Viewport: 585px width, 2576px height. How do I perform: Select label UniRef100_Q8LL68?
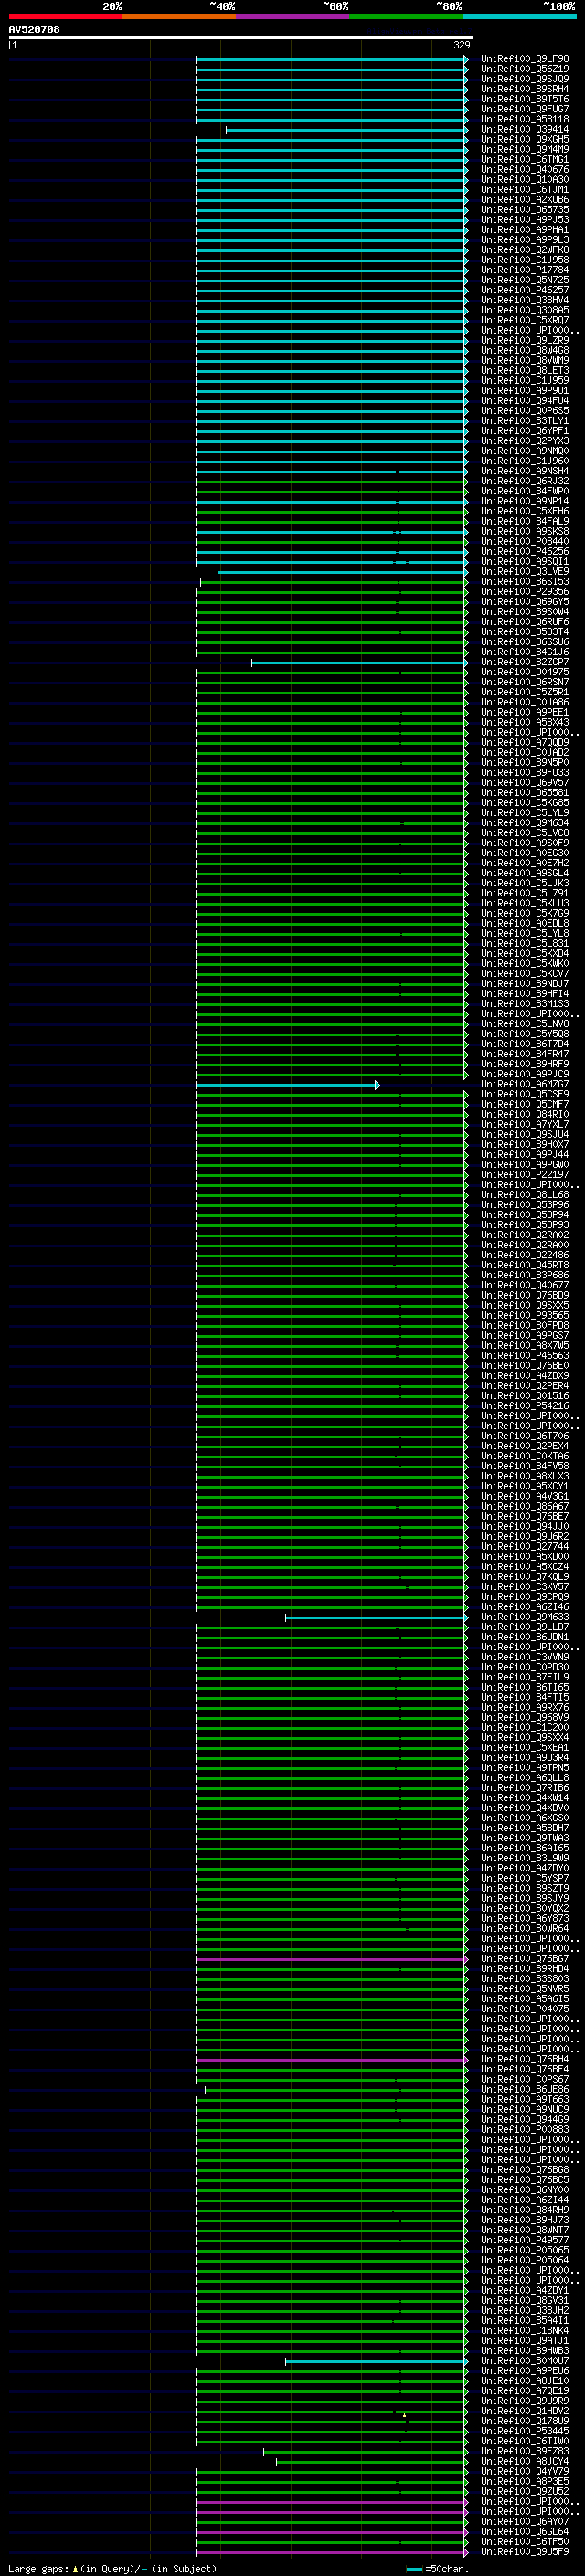click(525, 1195)
